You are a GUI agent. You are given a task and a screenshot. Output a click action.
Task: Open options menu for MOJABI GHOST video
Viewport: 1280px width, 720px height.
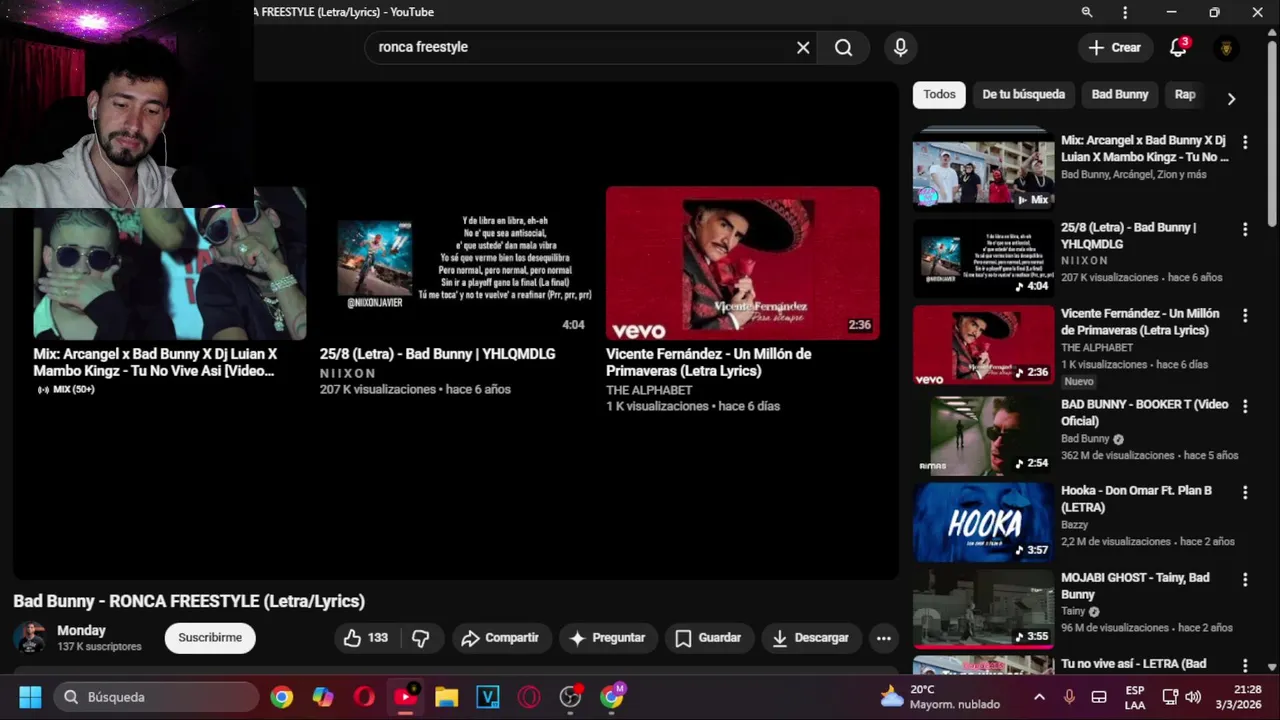pyautogui.click(x=1245, y=579)
